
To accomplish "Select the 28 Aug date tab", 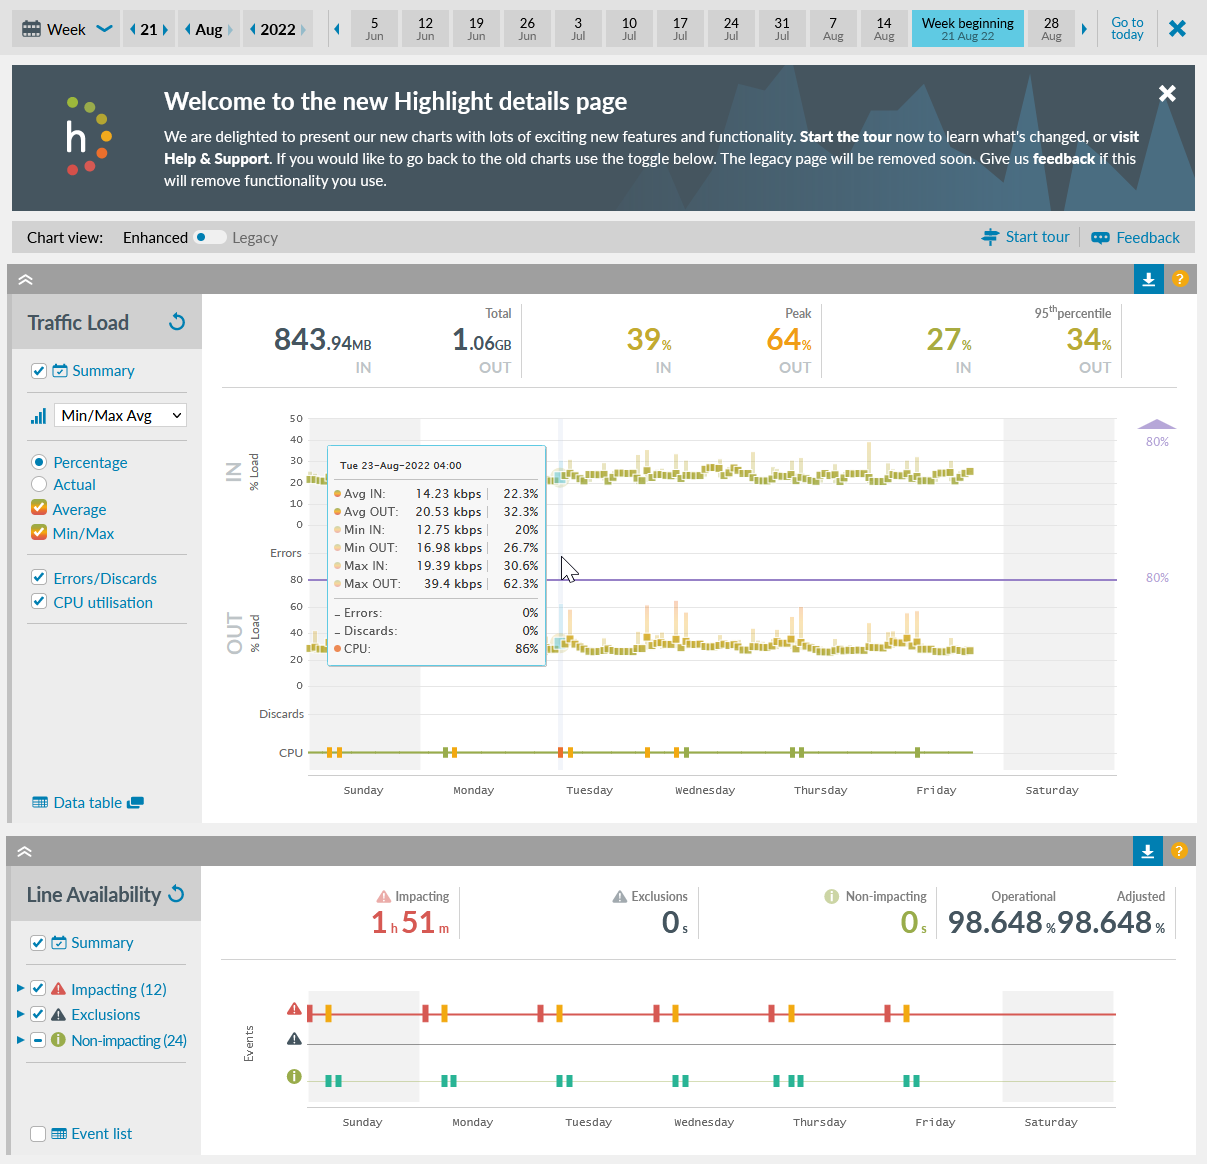I will tap(1051, 28).
